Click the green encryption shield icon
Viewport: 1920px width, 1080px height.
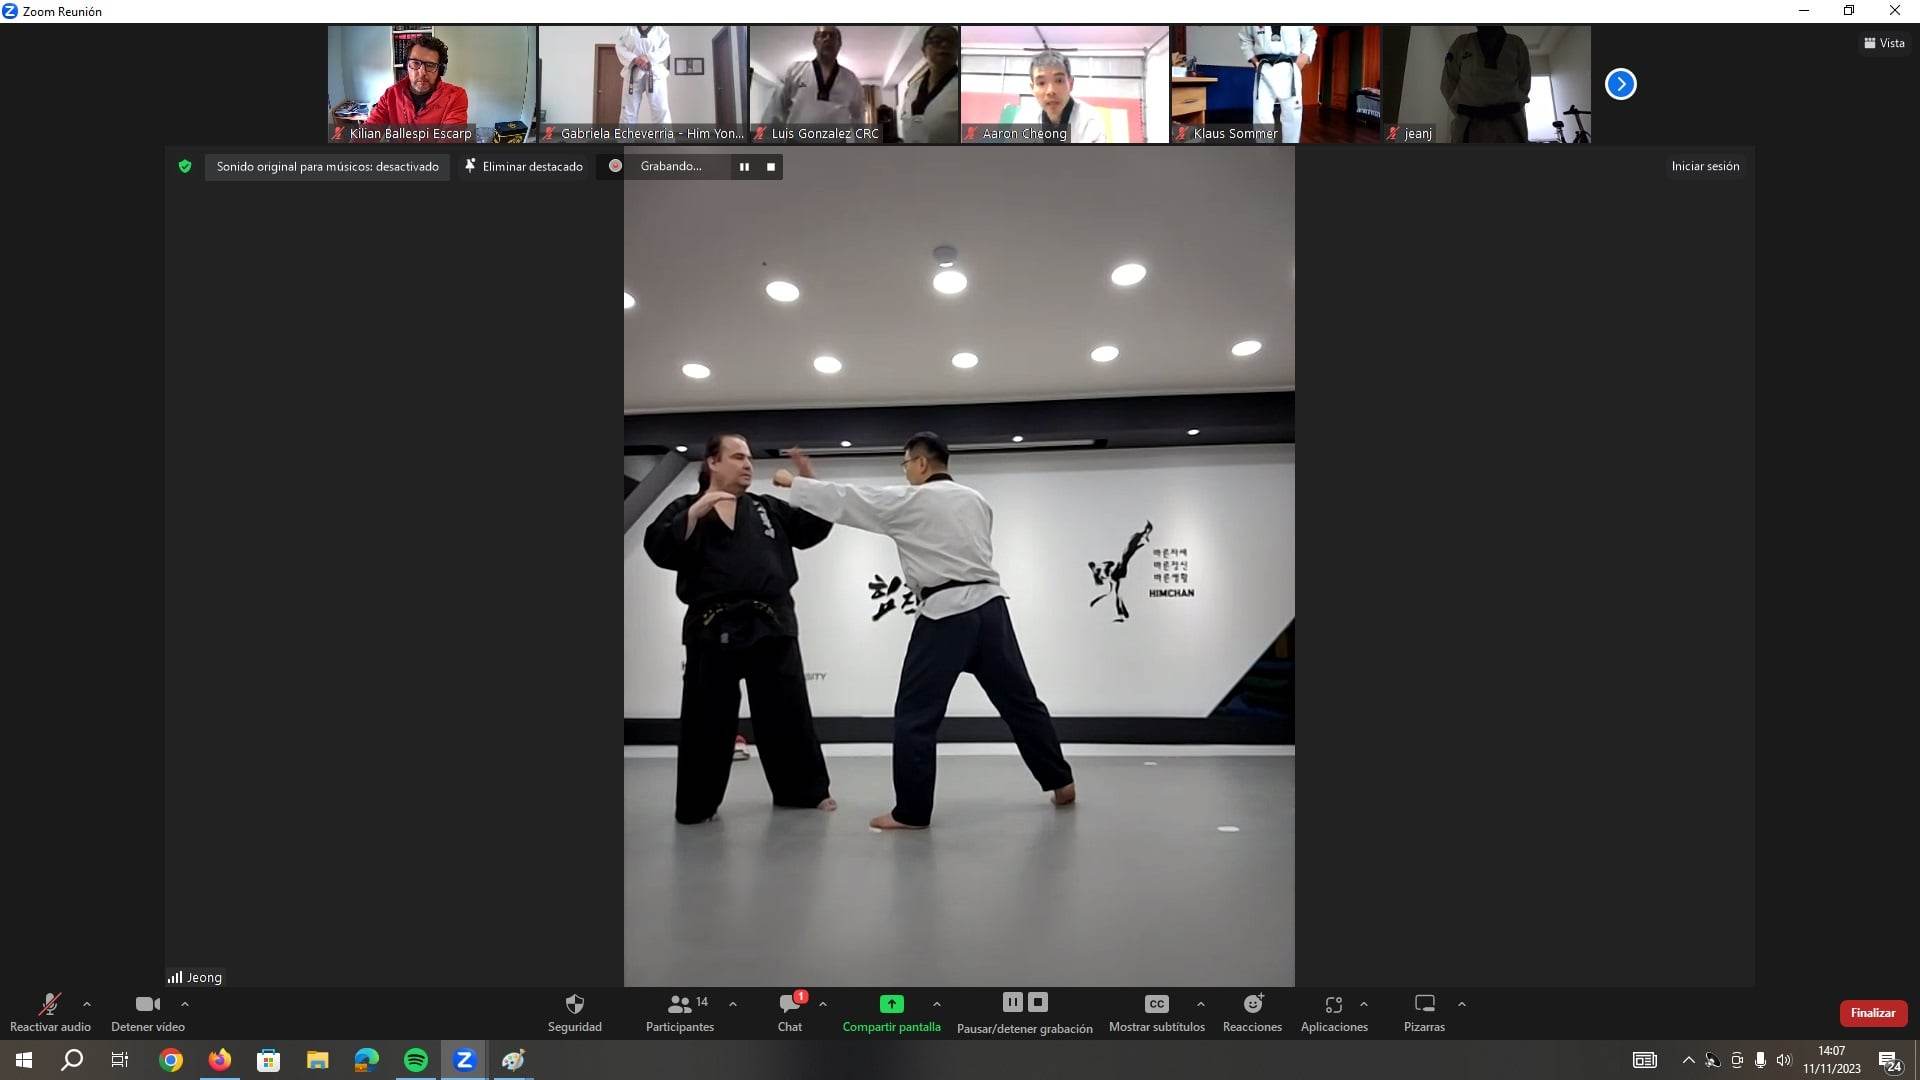coord(185,167)
